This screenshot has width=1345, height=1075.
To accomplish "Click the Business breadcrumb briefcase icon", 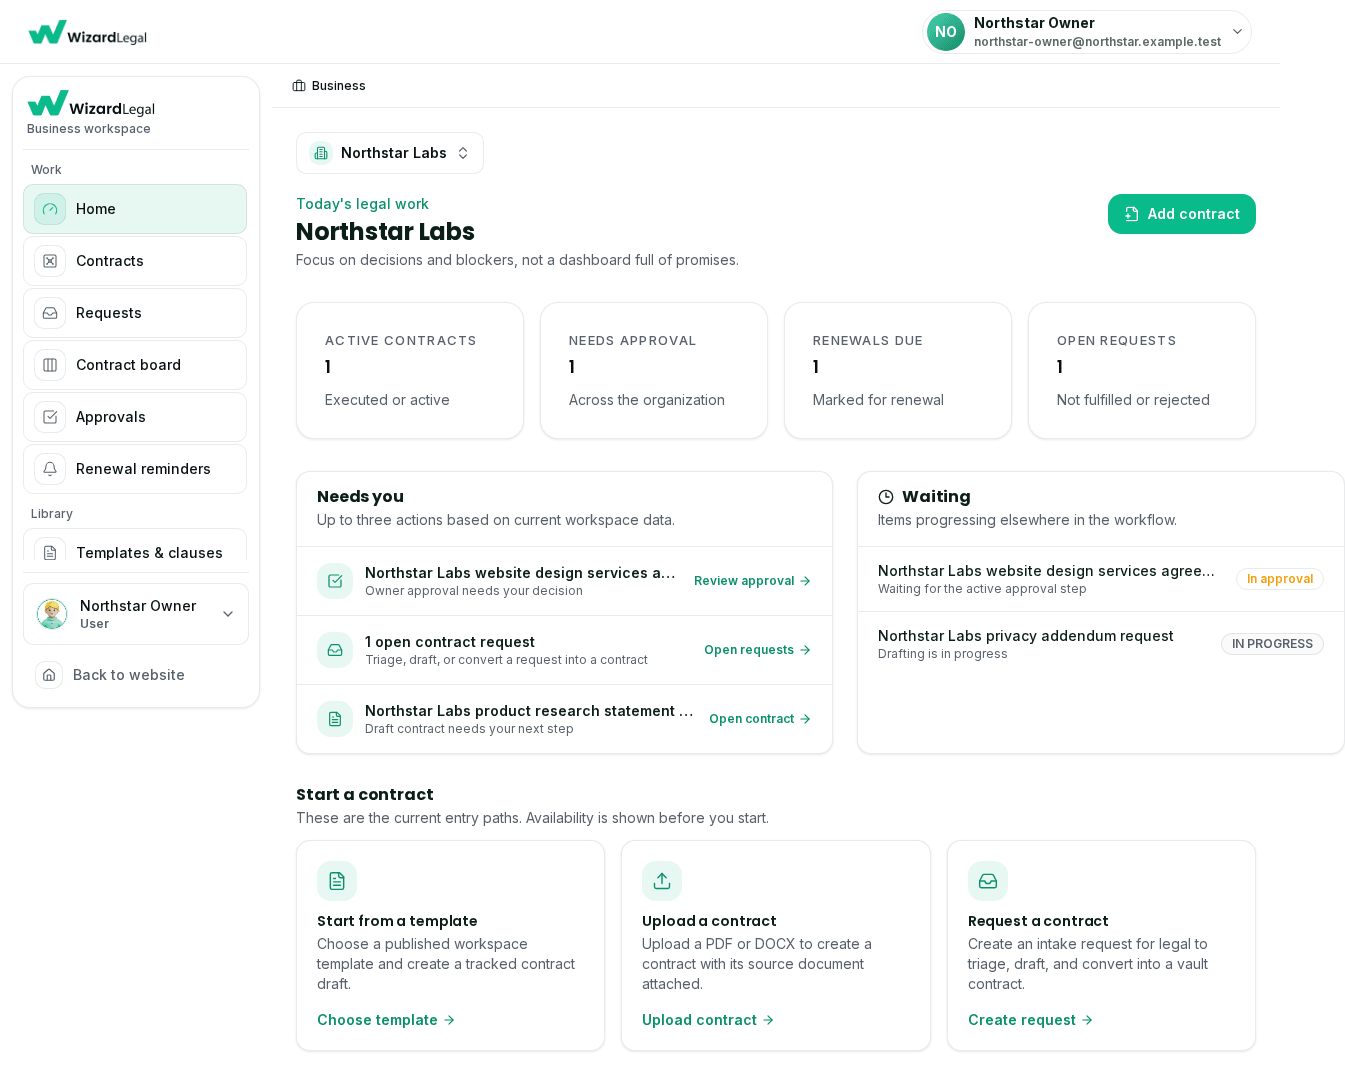I will (299, 86).
